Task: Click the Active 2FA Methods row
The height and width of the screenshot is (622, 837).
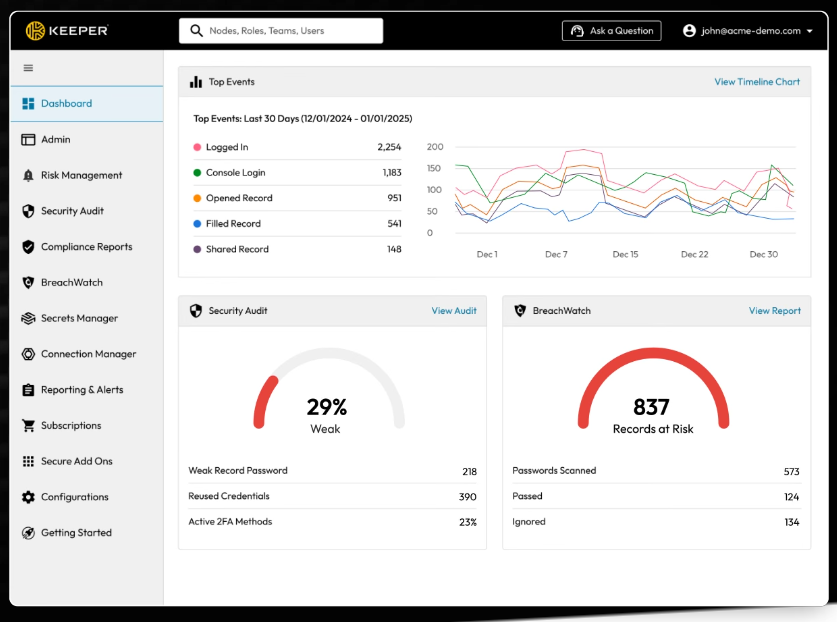Action: 332,522
